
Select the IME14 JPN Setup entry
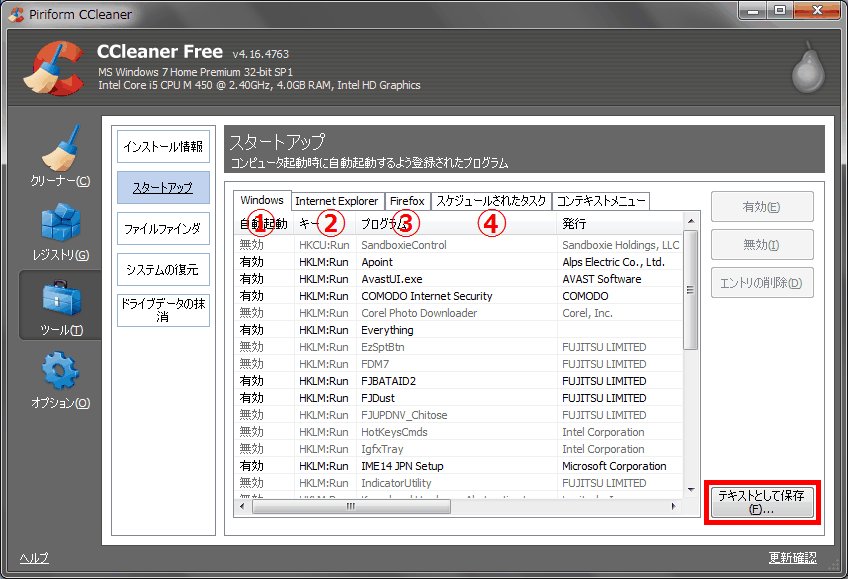(459, 466)
